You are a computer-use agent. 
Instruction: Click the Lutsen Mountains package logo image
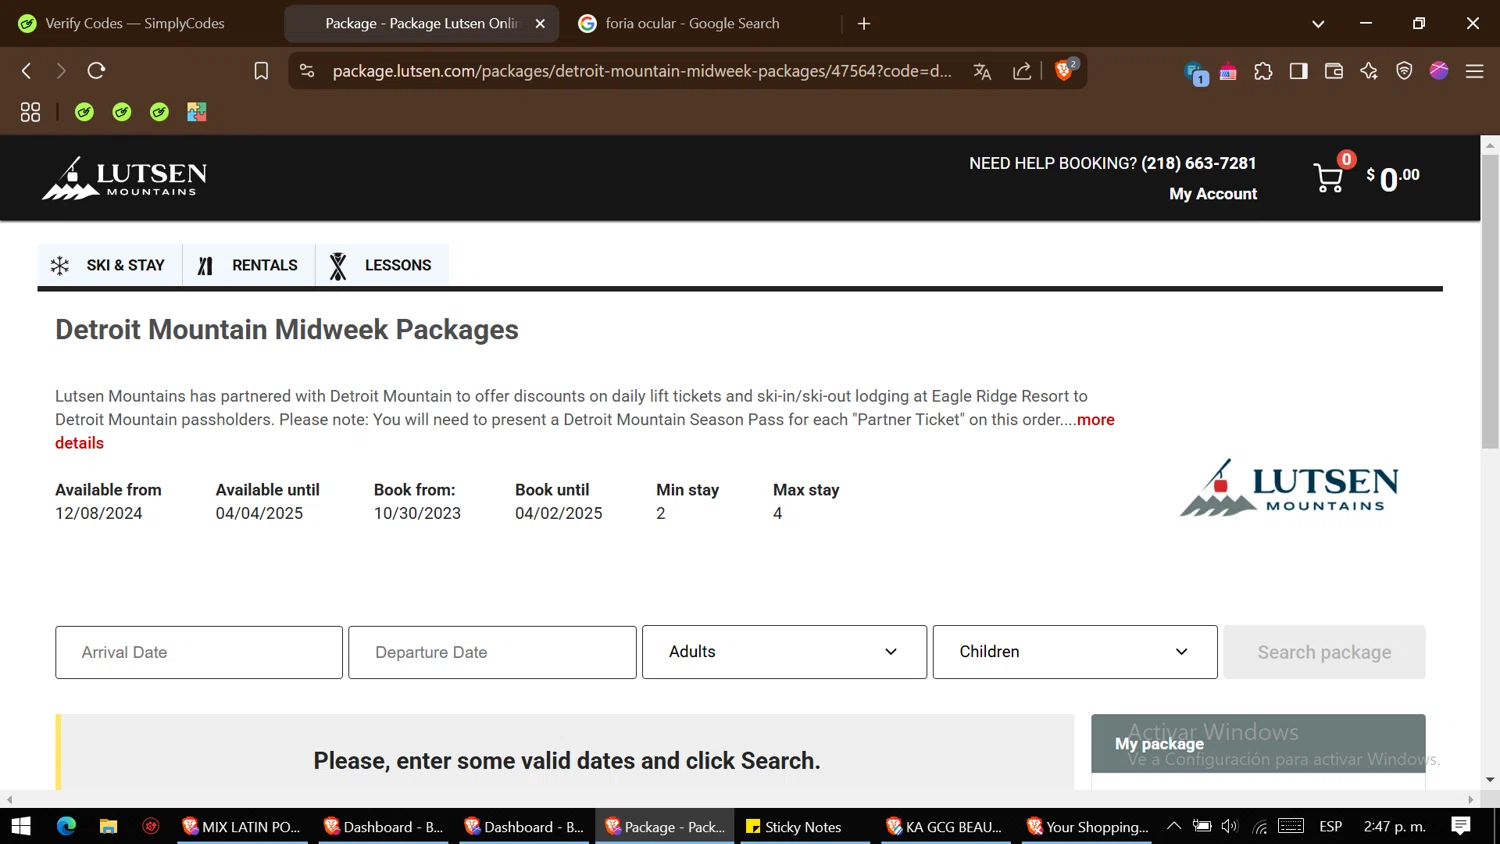[1289, 488]
